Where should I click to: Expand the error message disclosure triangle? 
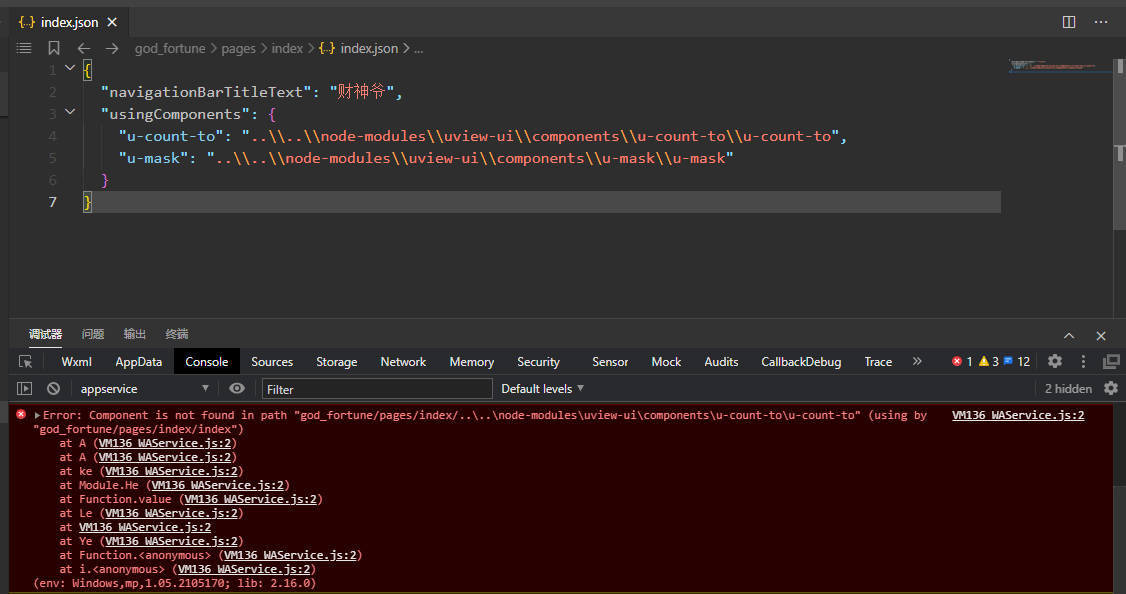[37, 415]
